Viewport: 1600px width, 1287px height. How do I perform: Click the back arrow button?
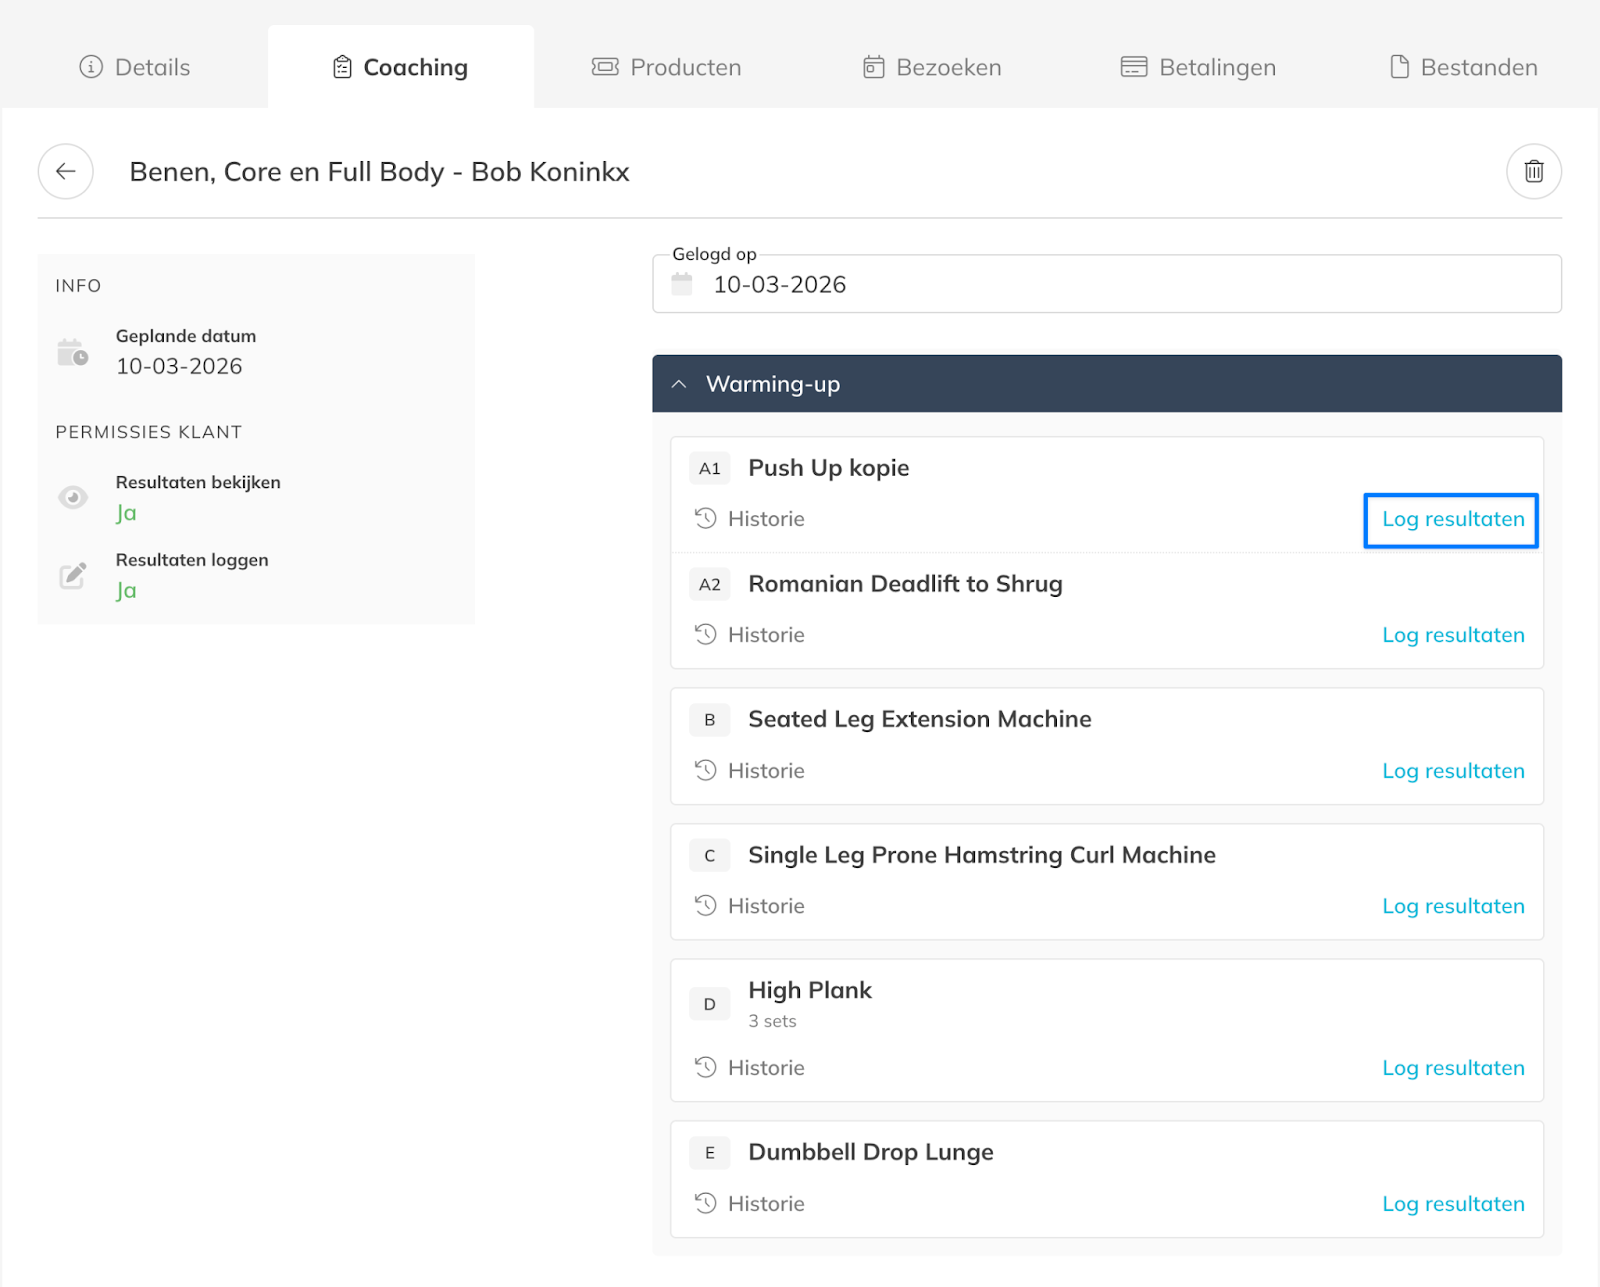(x=66, y=171)
